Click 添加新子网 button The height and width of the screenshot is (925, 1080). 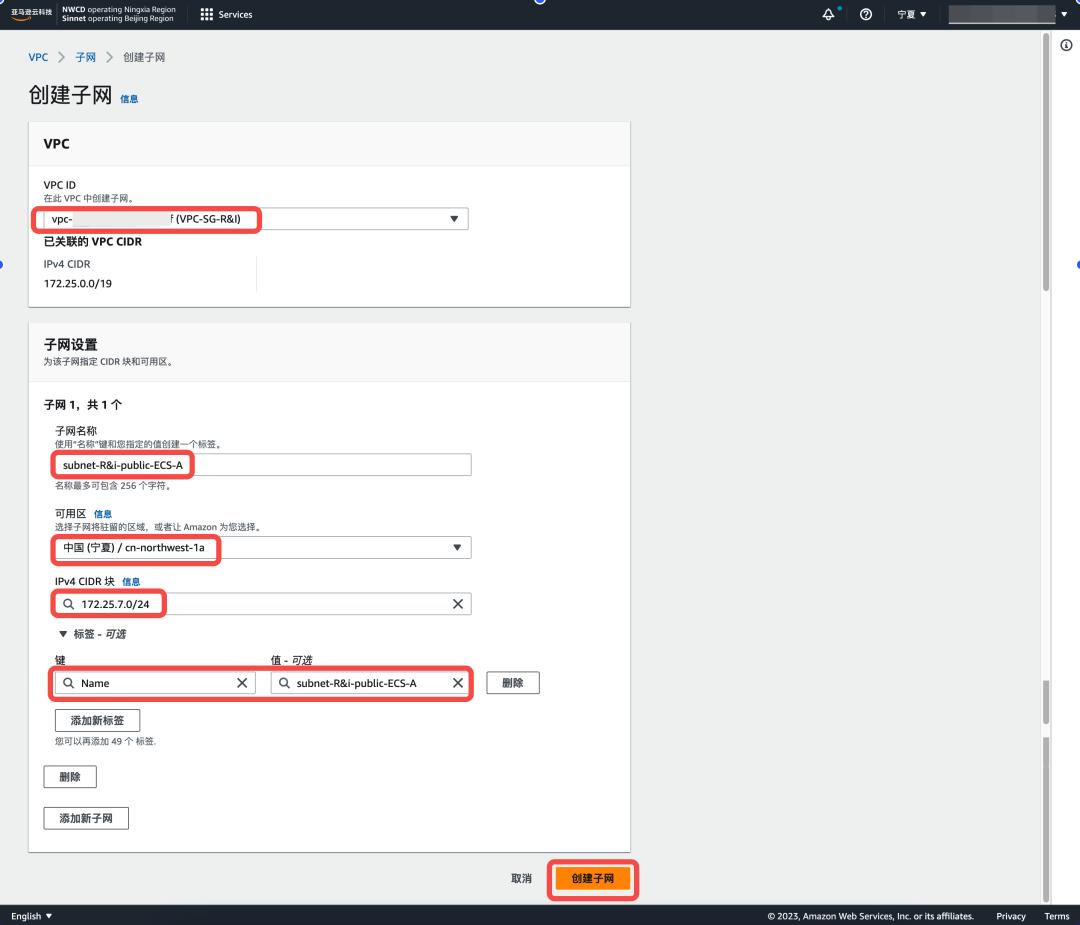tap(86, 818)
